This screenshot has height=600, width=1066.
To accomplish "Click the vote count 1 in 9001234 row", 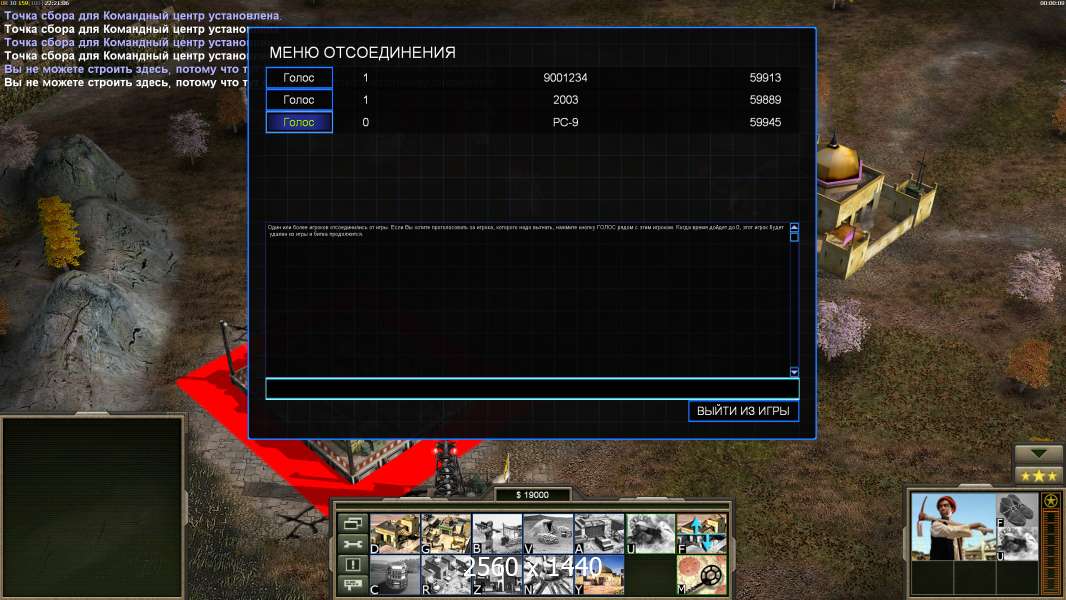I will coord(366,77).
